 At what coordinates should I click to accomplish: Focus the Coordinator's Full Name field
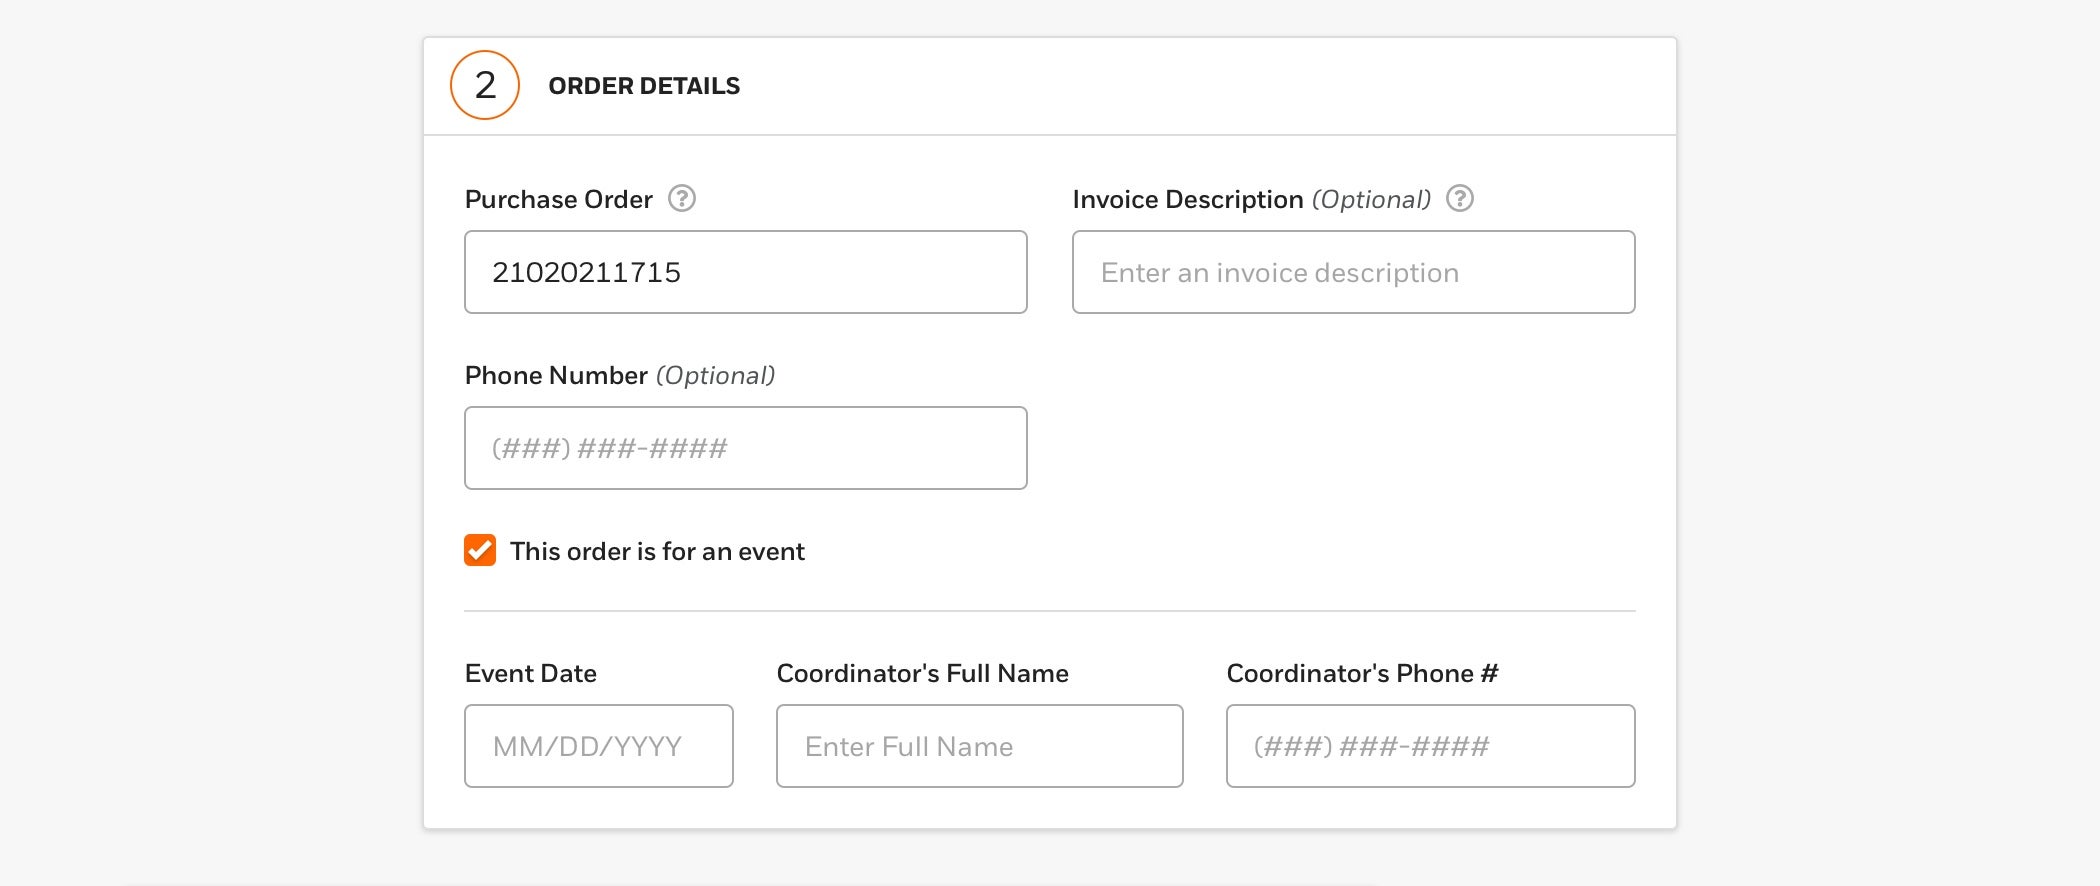[x=980, y=746]
